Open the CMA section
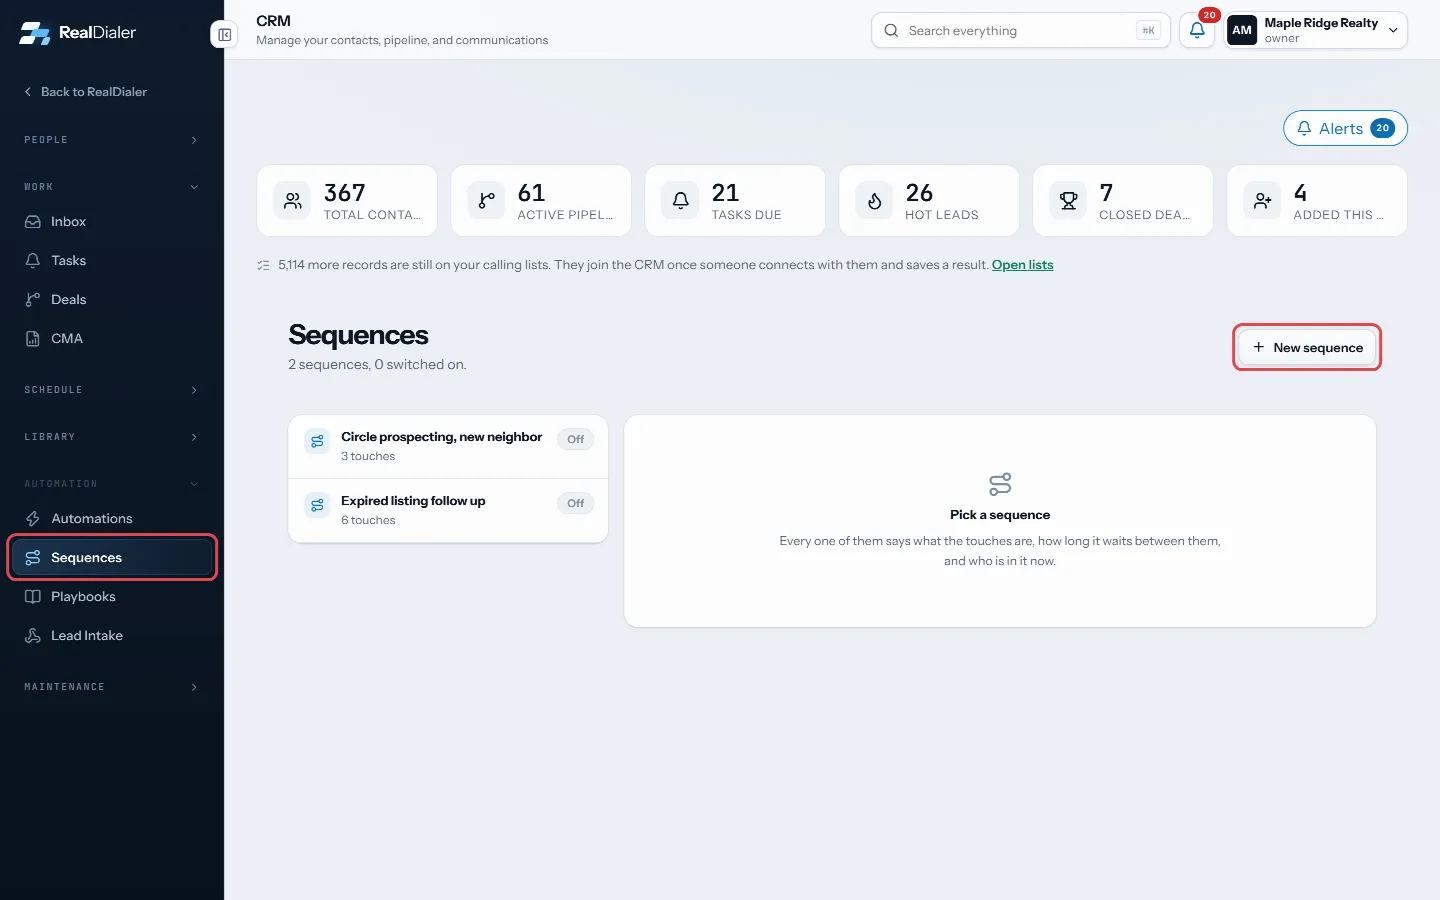Screen dimensions: 1440x900 point(112,338)
